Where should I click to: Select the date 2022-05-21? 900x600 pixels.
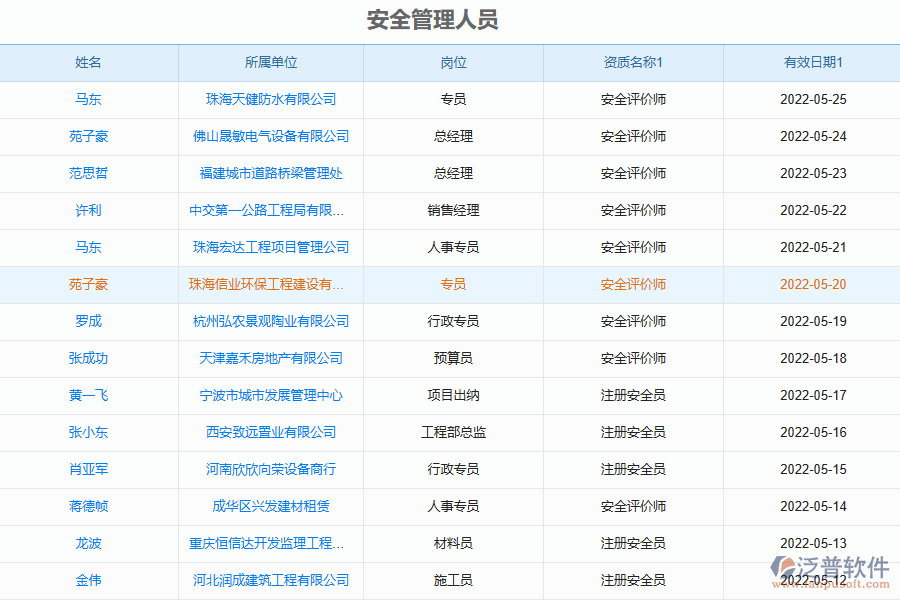coord(813,247)
